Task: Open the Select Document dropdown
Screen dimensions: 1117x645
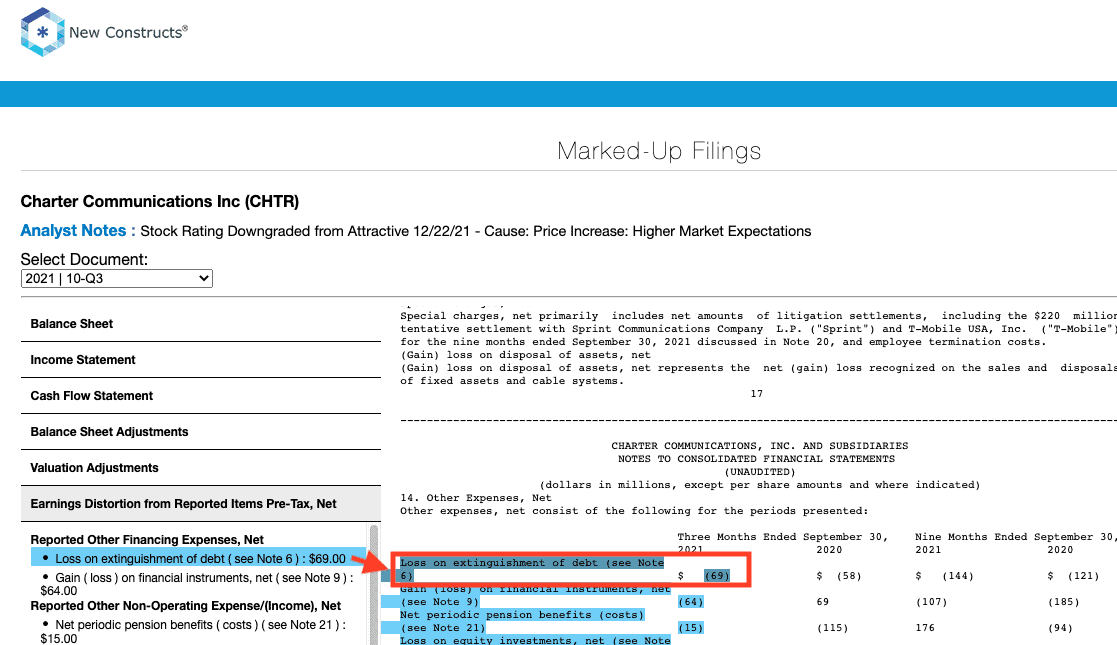Action: click(117, 279)
